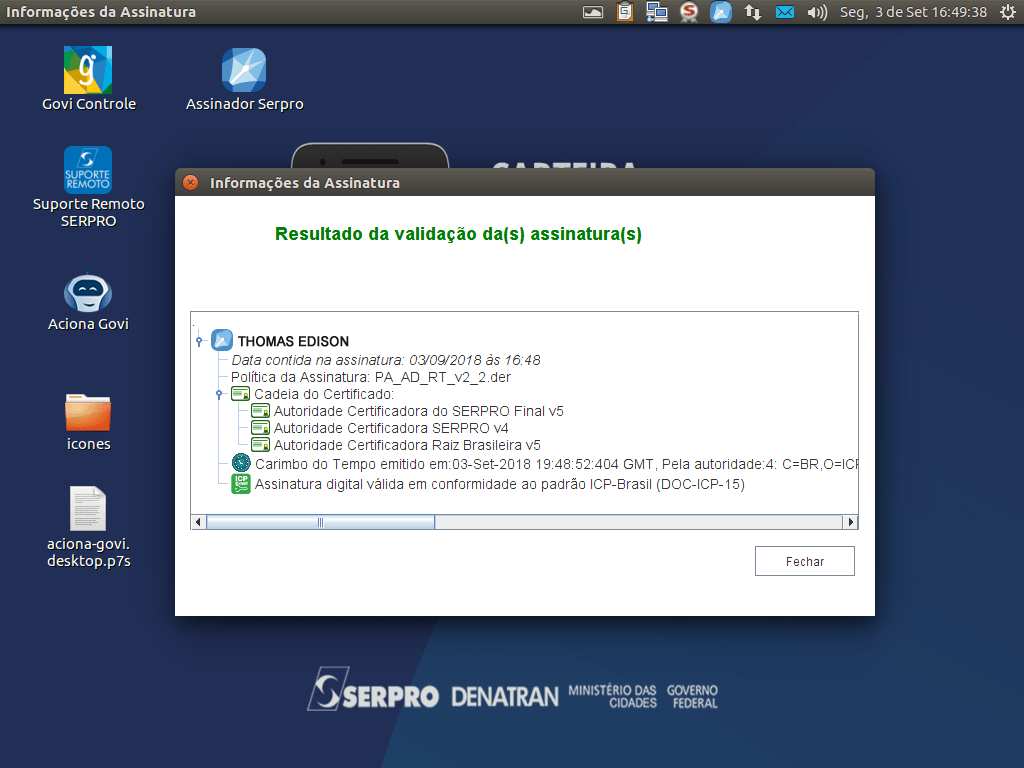Click the Assinador Serpro tray icon

point(721,12)
